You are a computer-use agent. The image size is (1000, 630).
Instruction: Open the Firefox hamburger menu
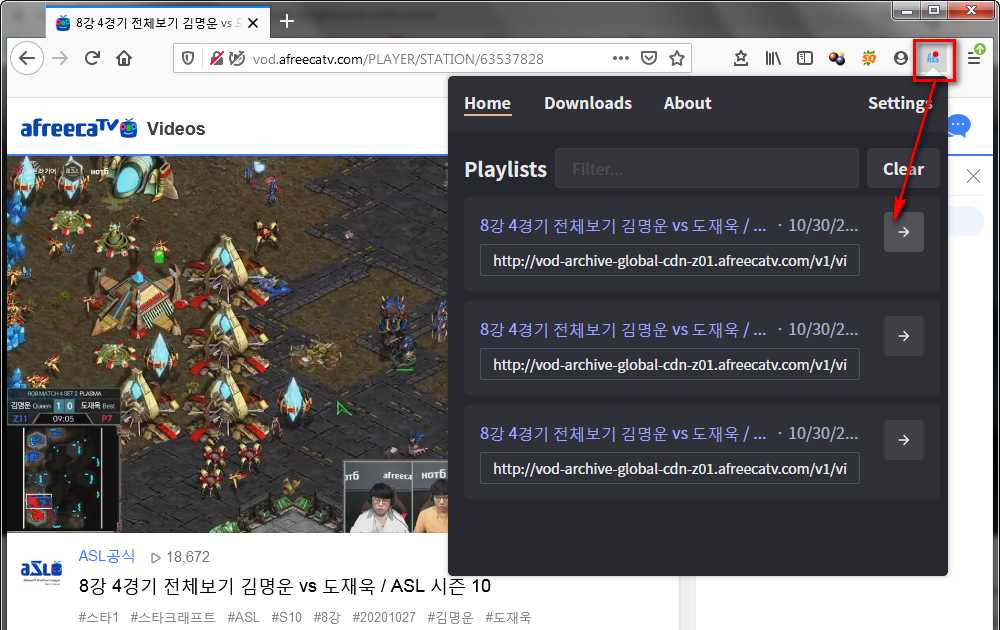click(974, 59)
